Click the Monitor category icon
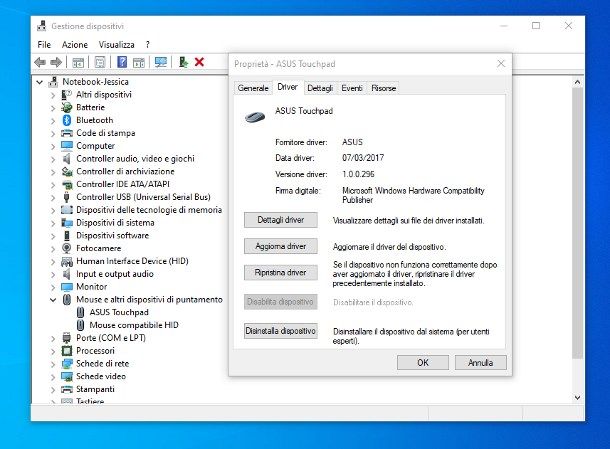Screen dimensions: 610x449 coord(67,287)
